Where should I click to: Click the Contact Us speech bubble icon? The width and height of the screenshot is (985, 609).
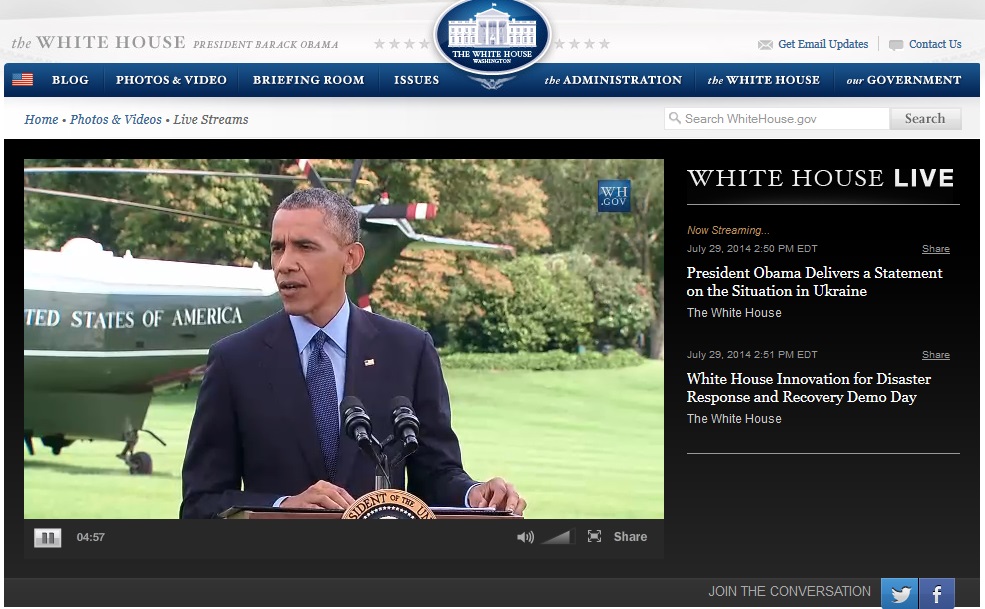[895, 45]
